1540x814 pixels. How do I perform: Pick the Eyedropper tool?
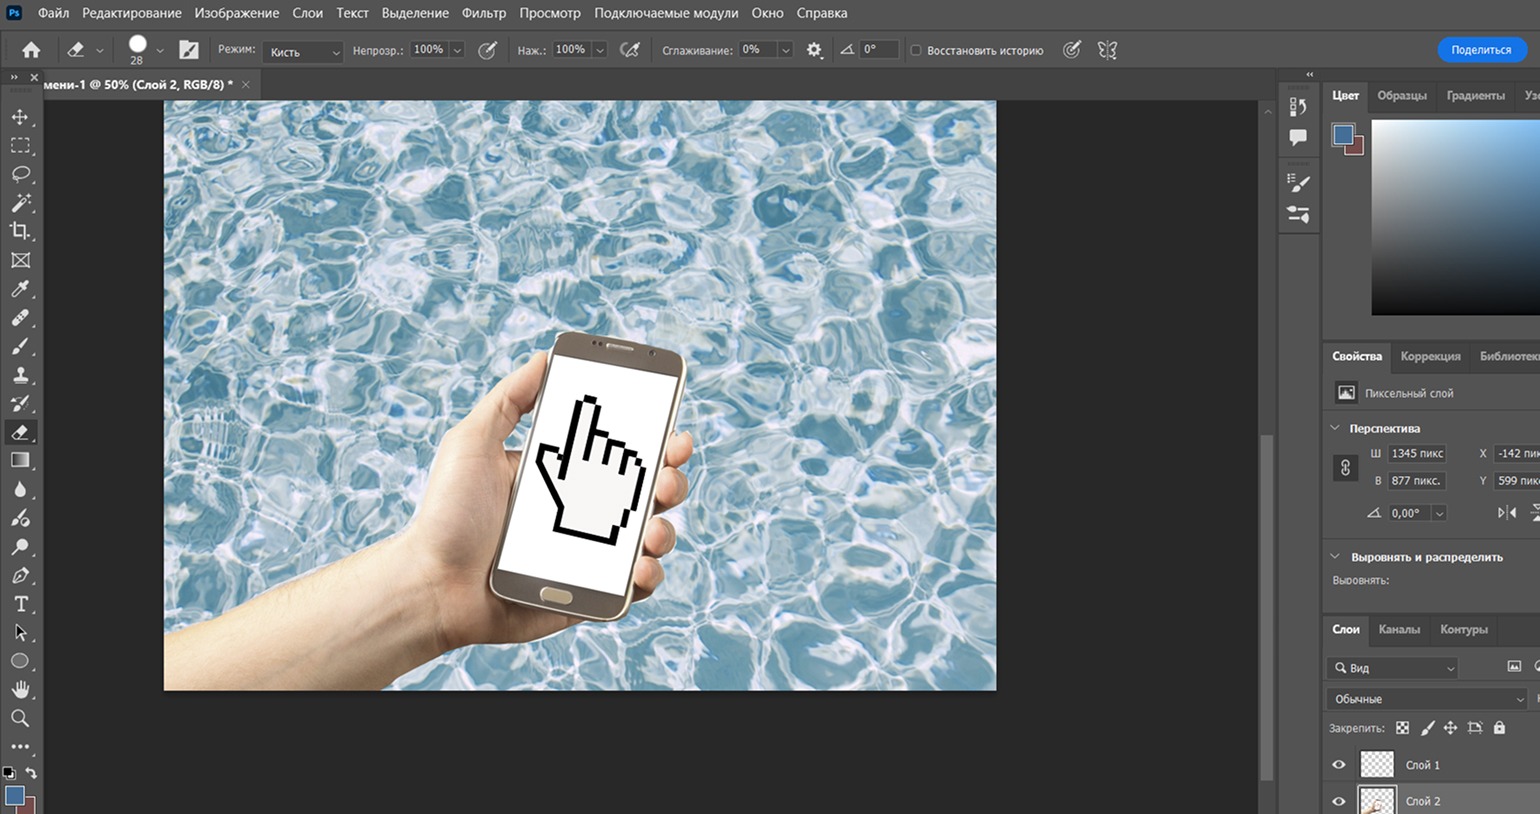[x=20, y=289]
